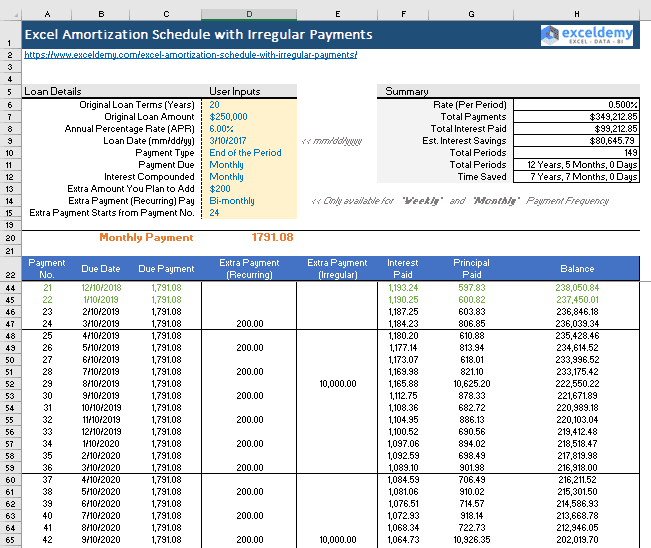This screenshot has height=548, width=651.
Task: Click the Monthly Payment value 1791.08
Action: pos(272,237)
